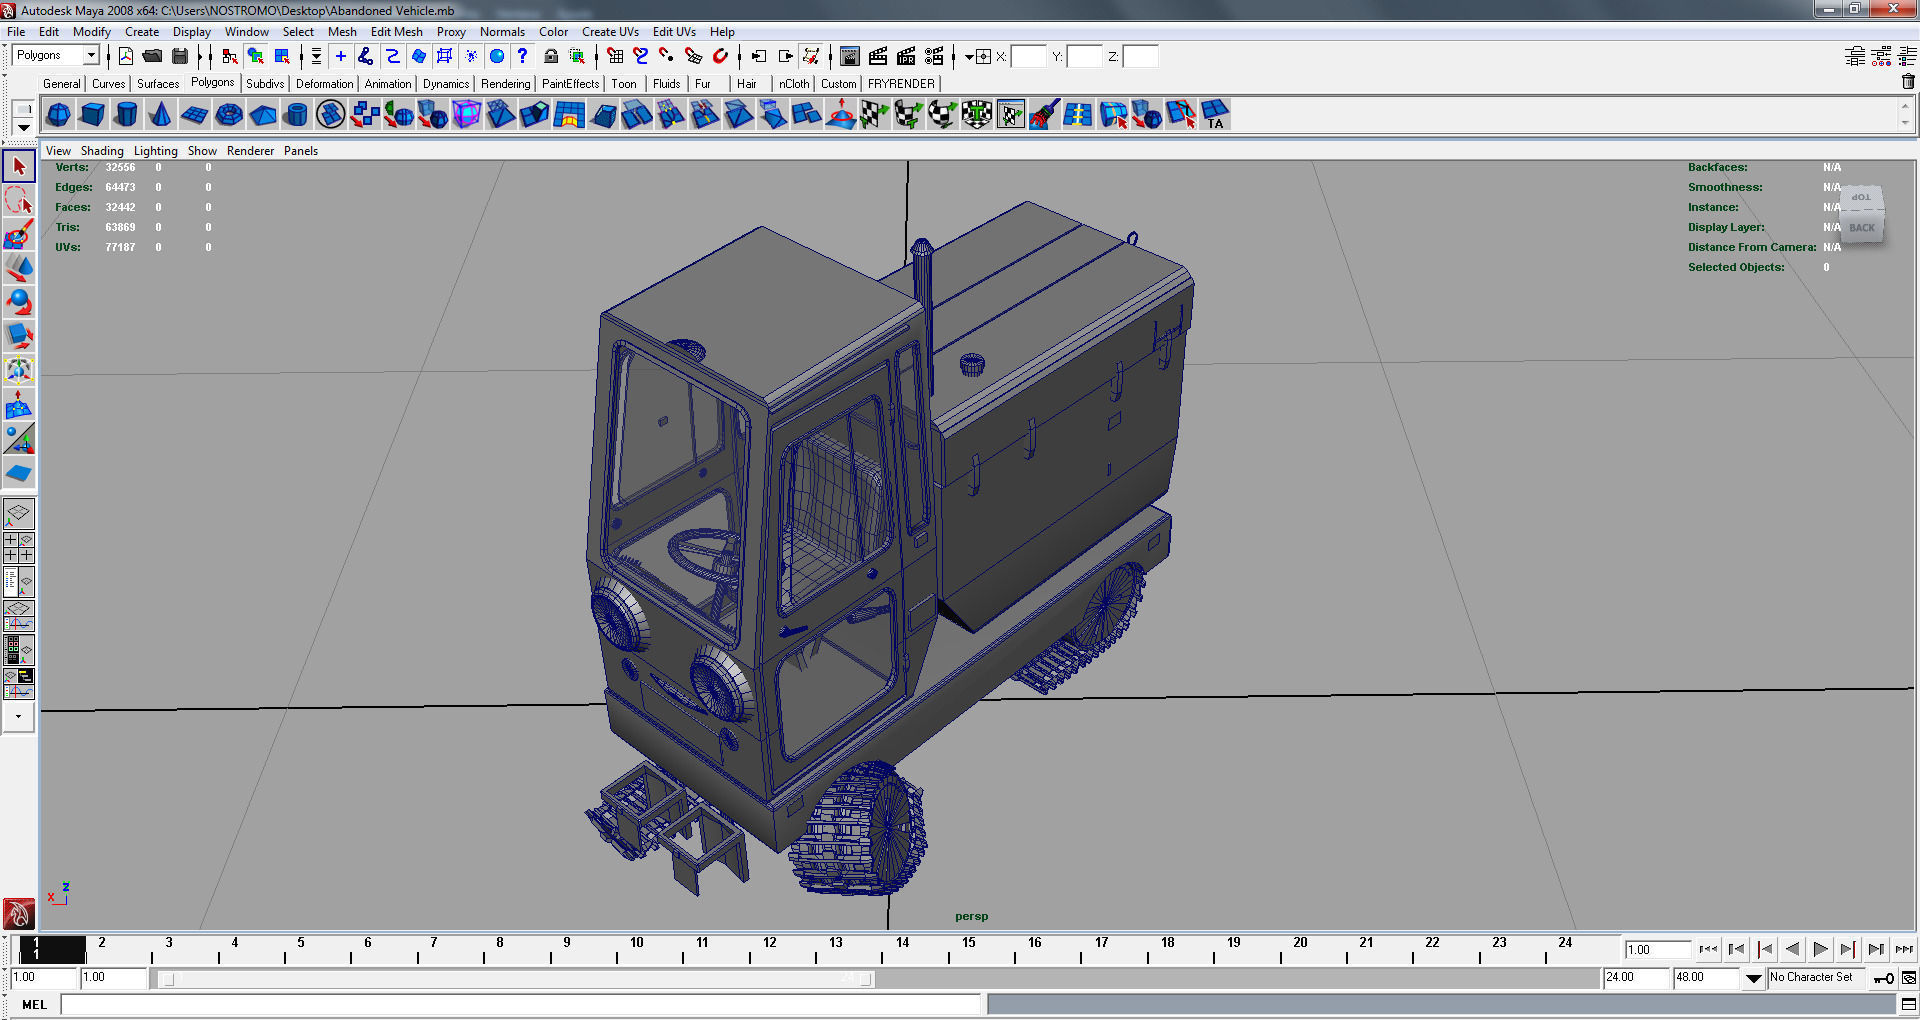Image resolution: width=1920 pixels, height=1020 pixels.
Task: Open the viewport Shading menu
Action: click(102, 151)
